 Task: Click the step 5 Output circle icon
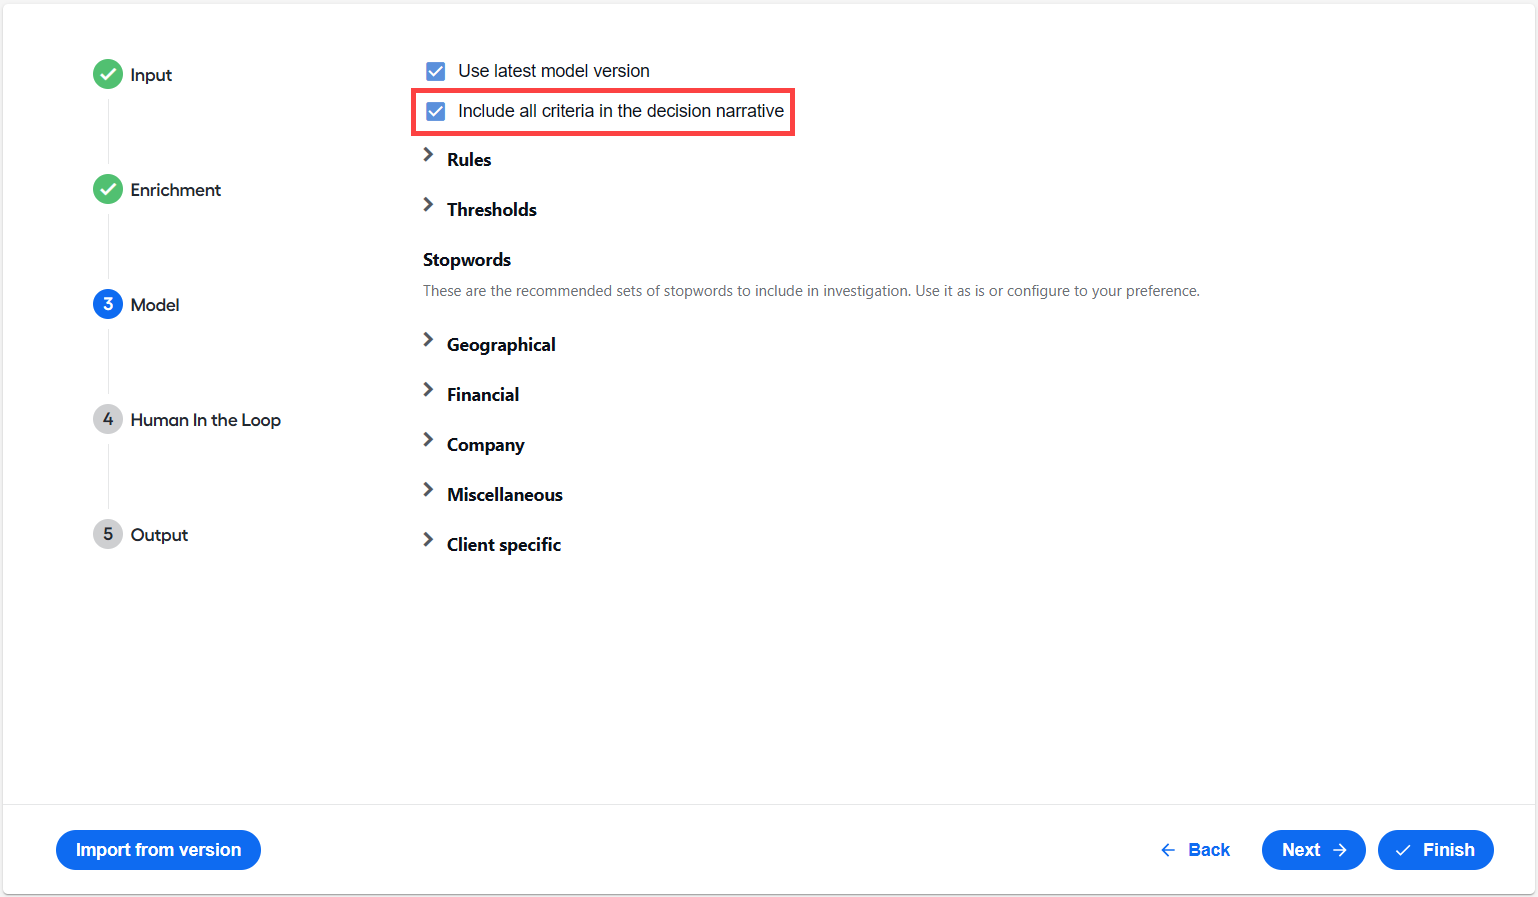(108, 534)
